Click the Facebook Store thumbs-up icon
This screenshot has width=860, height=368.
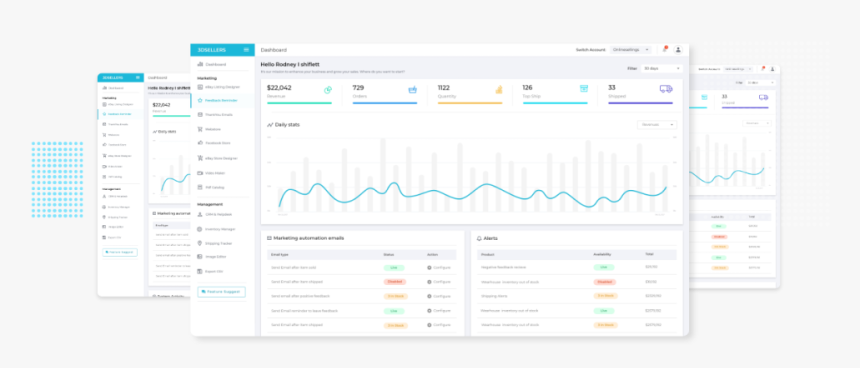click(200, 143)
